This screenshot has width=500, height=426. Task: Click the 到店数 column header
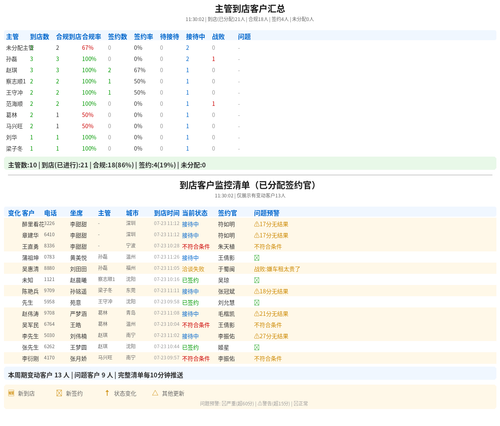(x=39, y=37)
